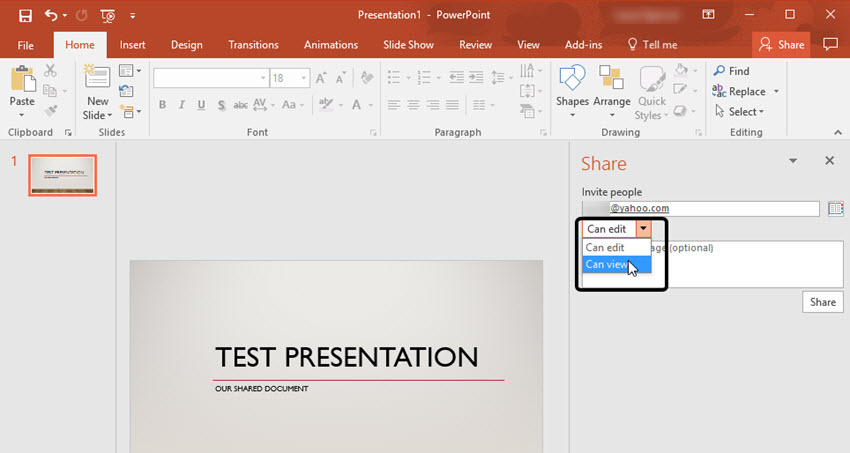Open the Comments speech bubble icon
Image resolution: width=850 pixels, height=453 pixels.
tap(830, 44)
